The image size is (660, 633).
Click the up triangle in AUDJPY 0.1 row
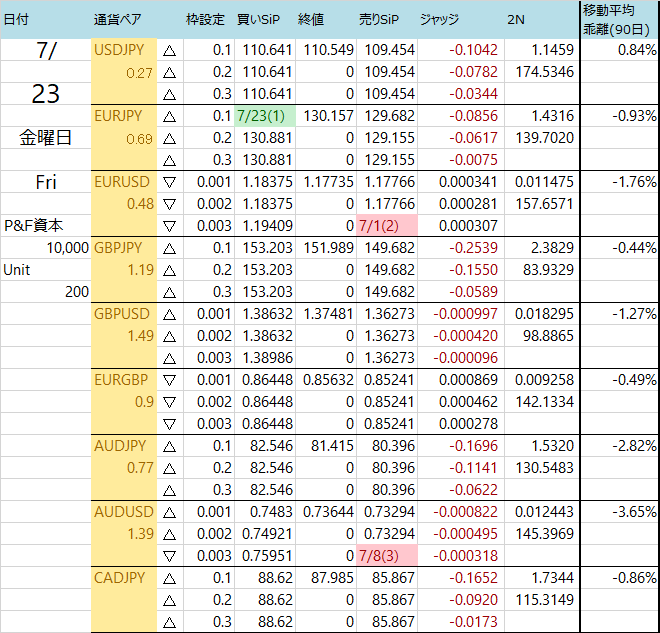(x=169, y=446)
